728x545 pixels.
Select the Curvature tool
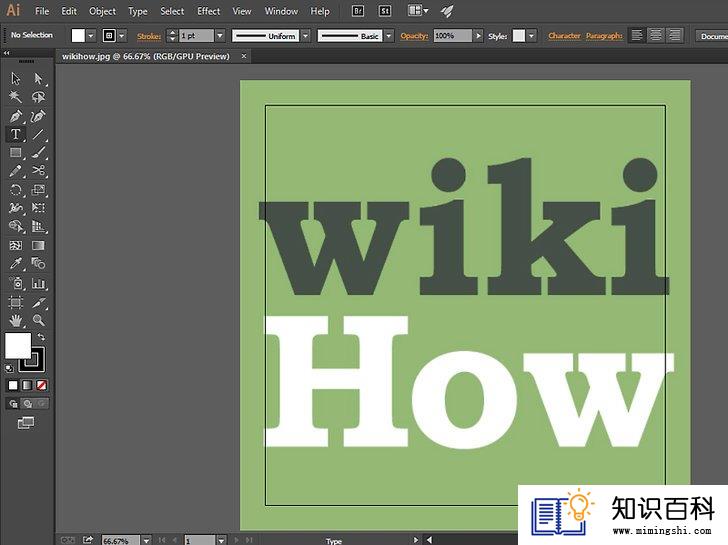pos(39,116)
